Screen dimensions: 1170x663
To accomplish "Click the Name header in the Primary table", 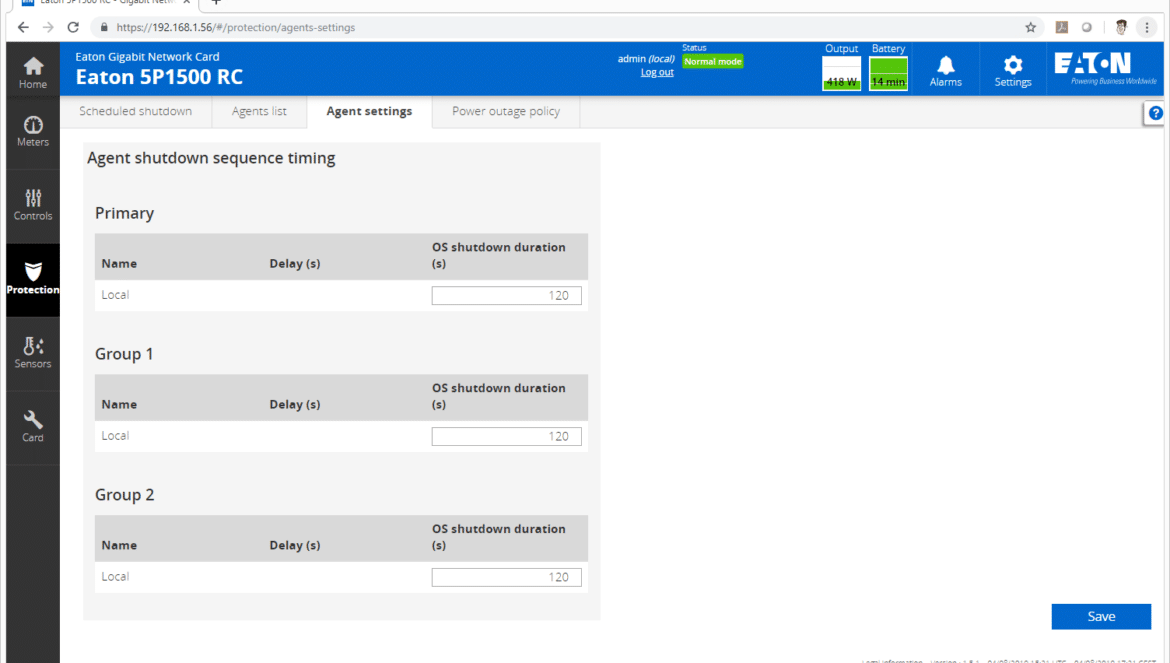I will click(119, 263).
